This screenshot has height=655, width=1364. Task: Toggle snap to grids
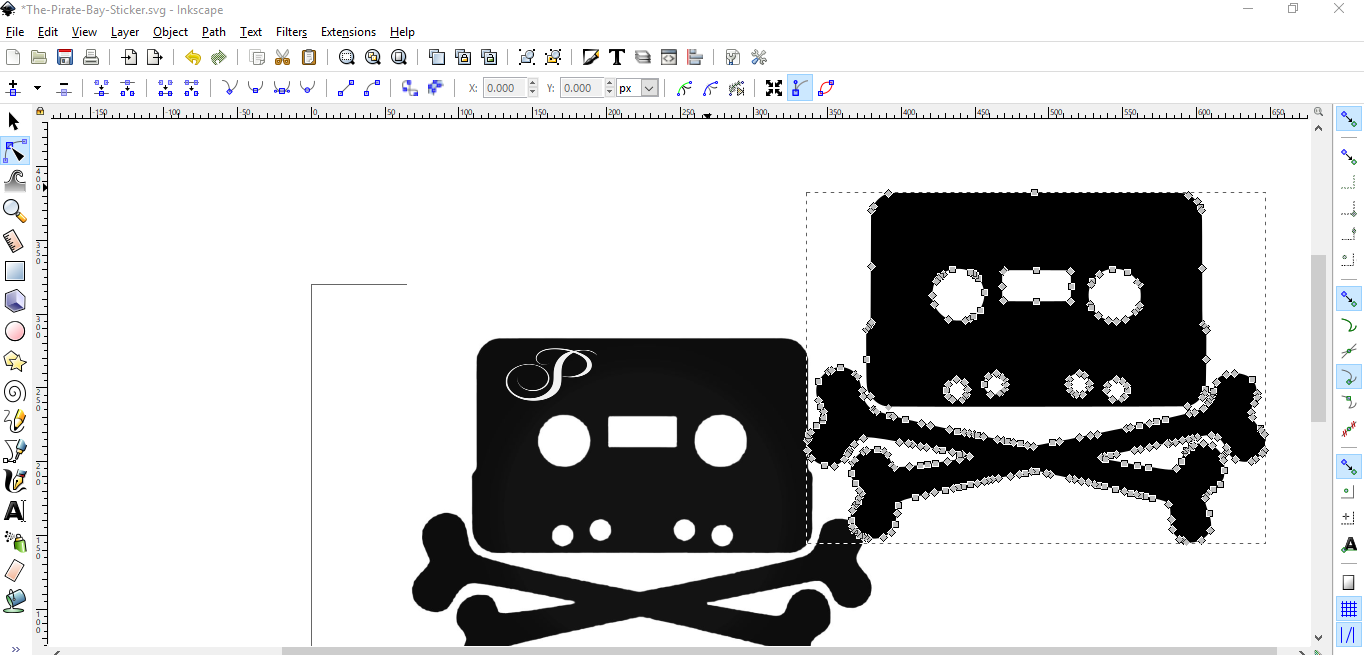pyautogui.click(x=1348, y=609)
